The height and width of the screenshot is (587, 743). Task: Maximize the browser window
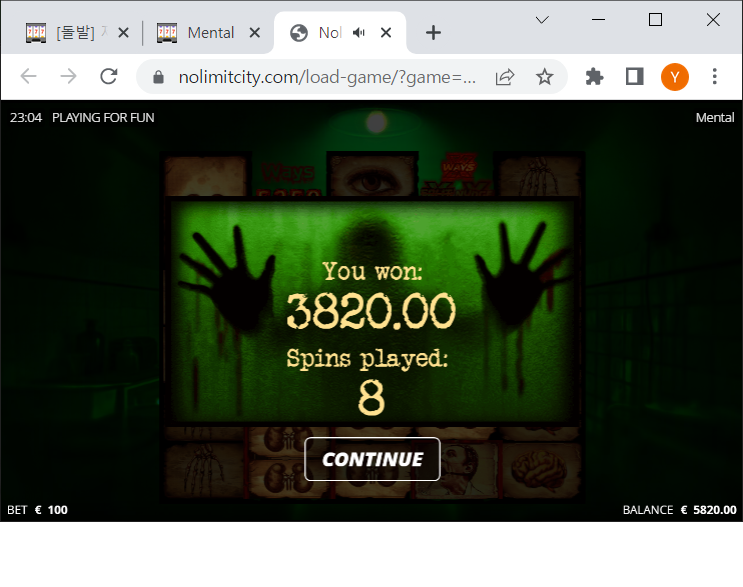click(x=655, y=19)
